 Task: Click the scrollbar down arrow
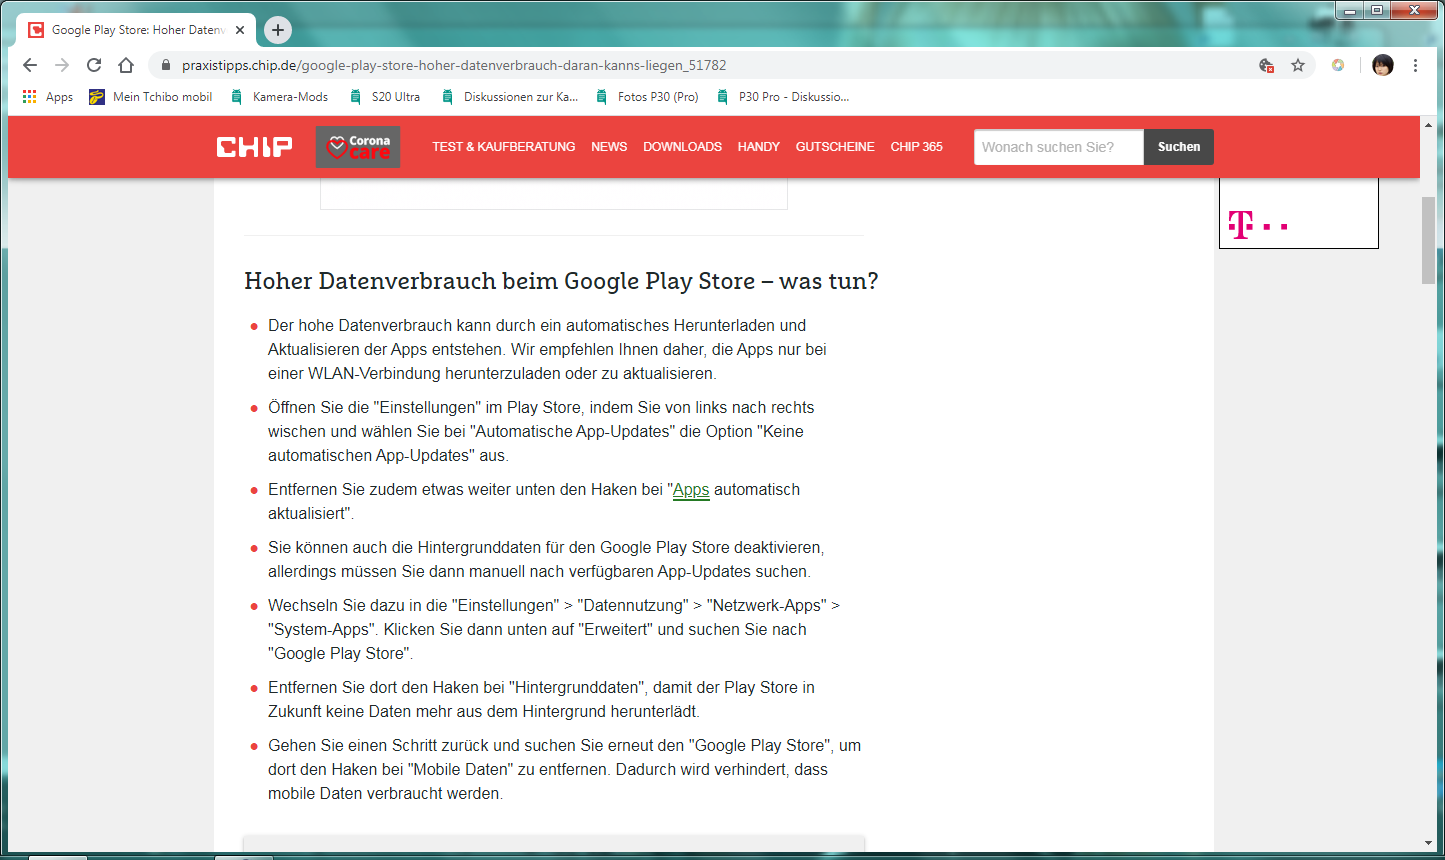1428,844
